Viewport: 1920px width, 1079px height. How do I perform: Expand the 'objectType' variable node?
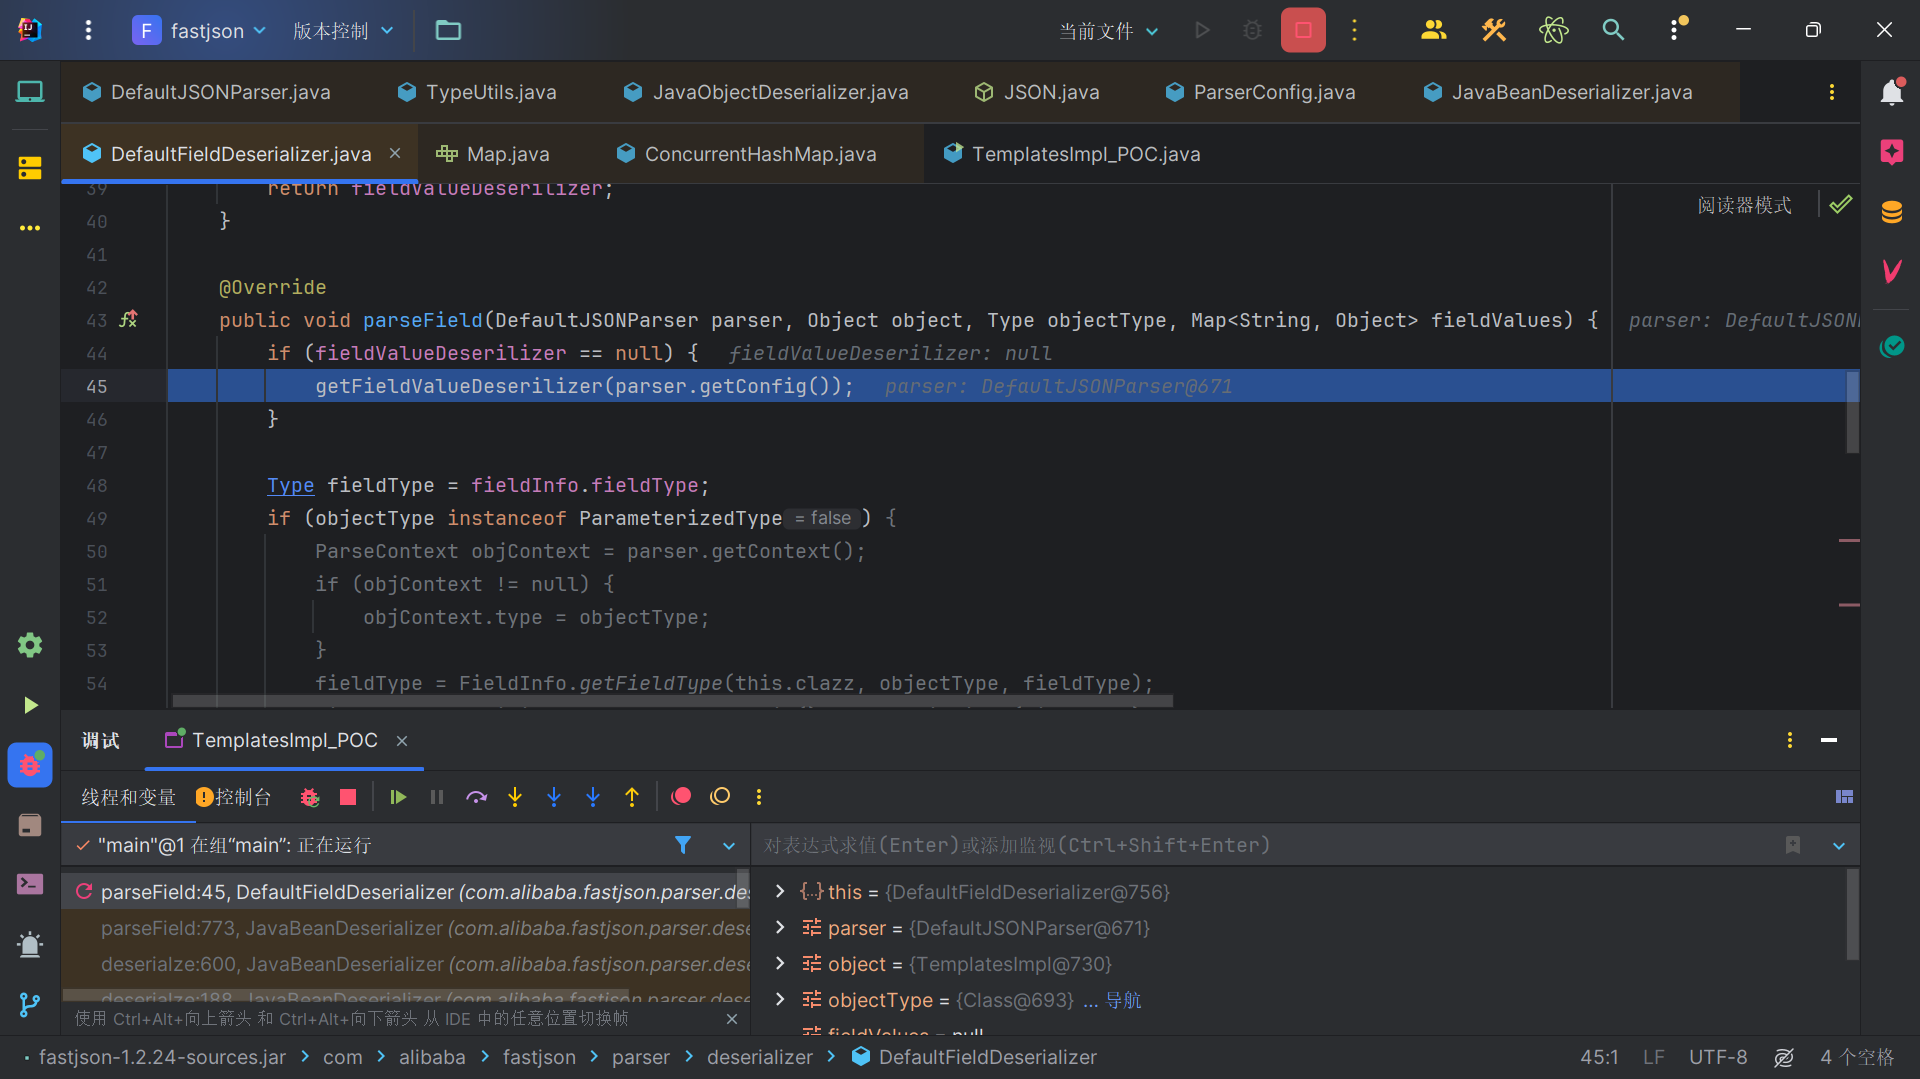[780, 999]
